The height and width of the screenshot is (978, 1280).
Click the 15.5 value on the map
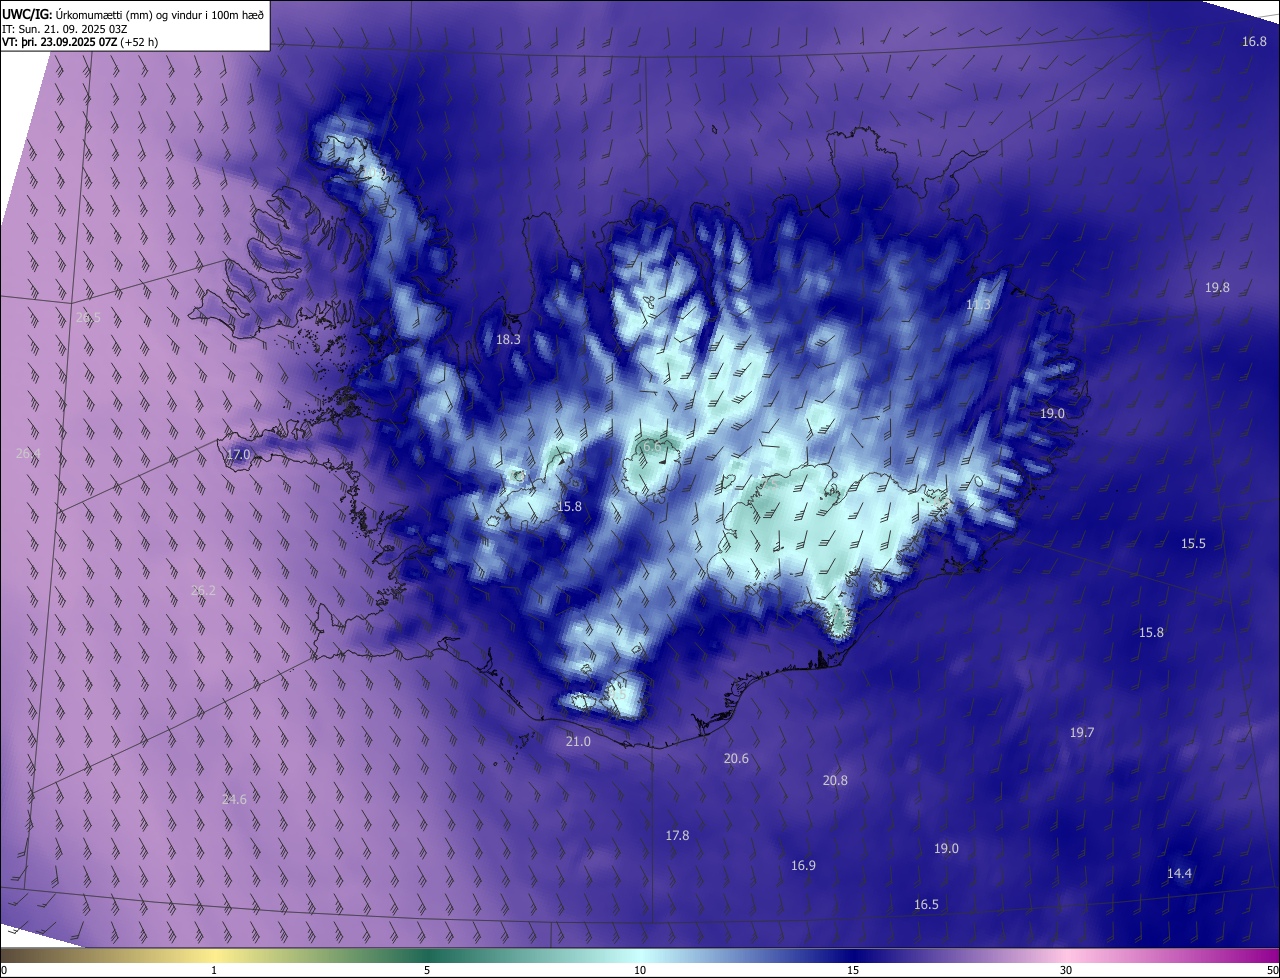[1193, 543]
